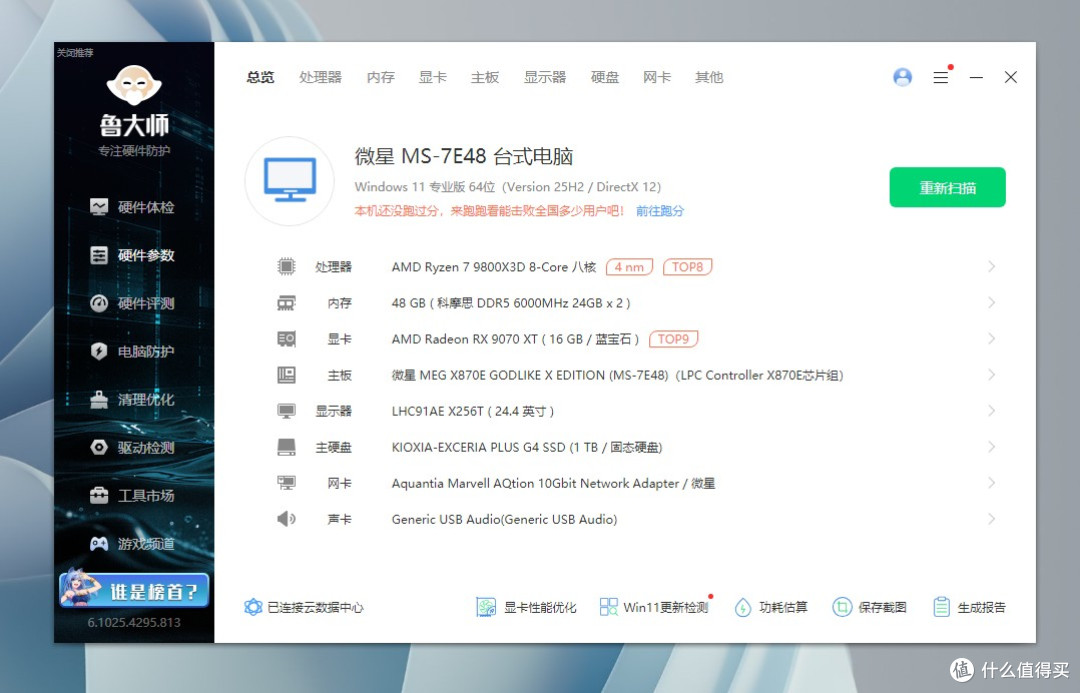Click 关闭推荐 at the sidebar top
Image resolution: width=1080 pixels, height=693 pixels.
[x=75, y=52]
